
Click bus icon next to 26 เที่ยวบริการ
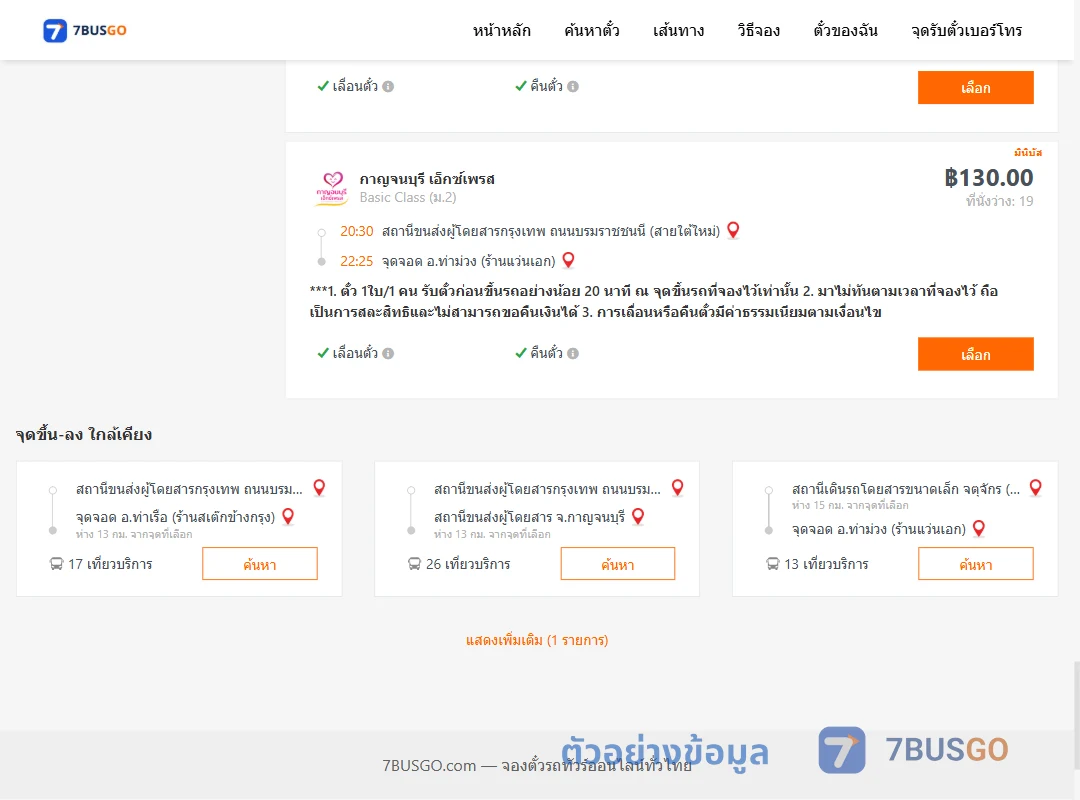coord(414,564)
